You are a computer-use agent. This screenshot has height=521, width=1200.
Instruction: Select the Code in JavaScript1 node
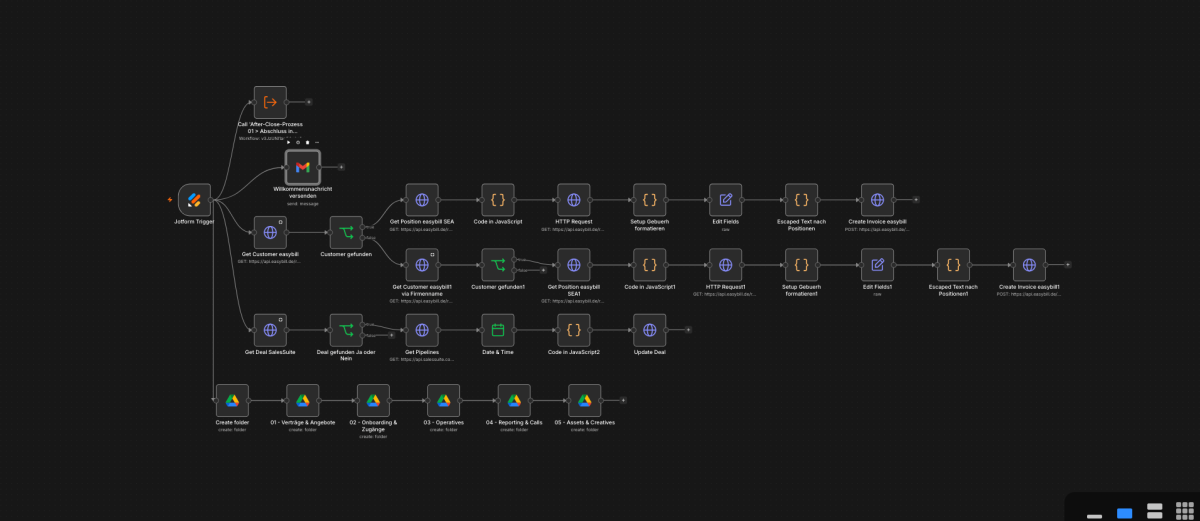click(x=650, y=265)
